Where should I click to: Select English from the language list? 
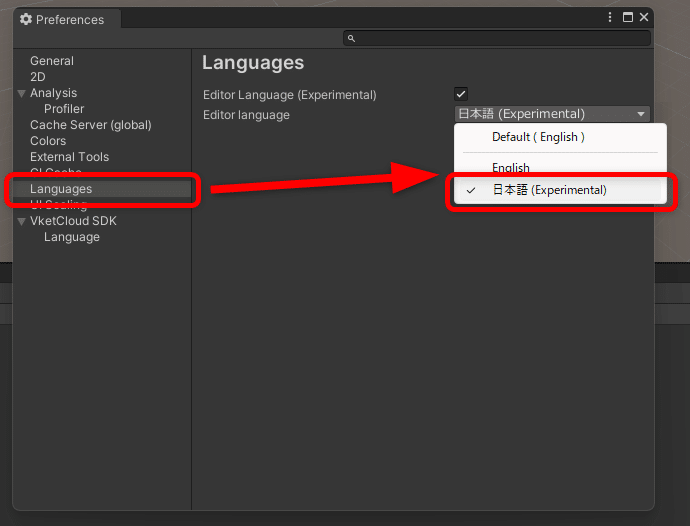(x=511, y=168)
